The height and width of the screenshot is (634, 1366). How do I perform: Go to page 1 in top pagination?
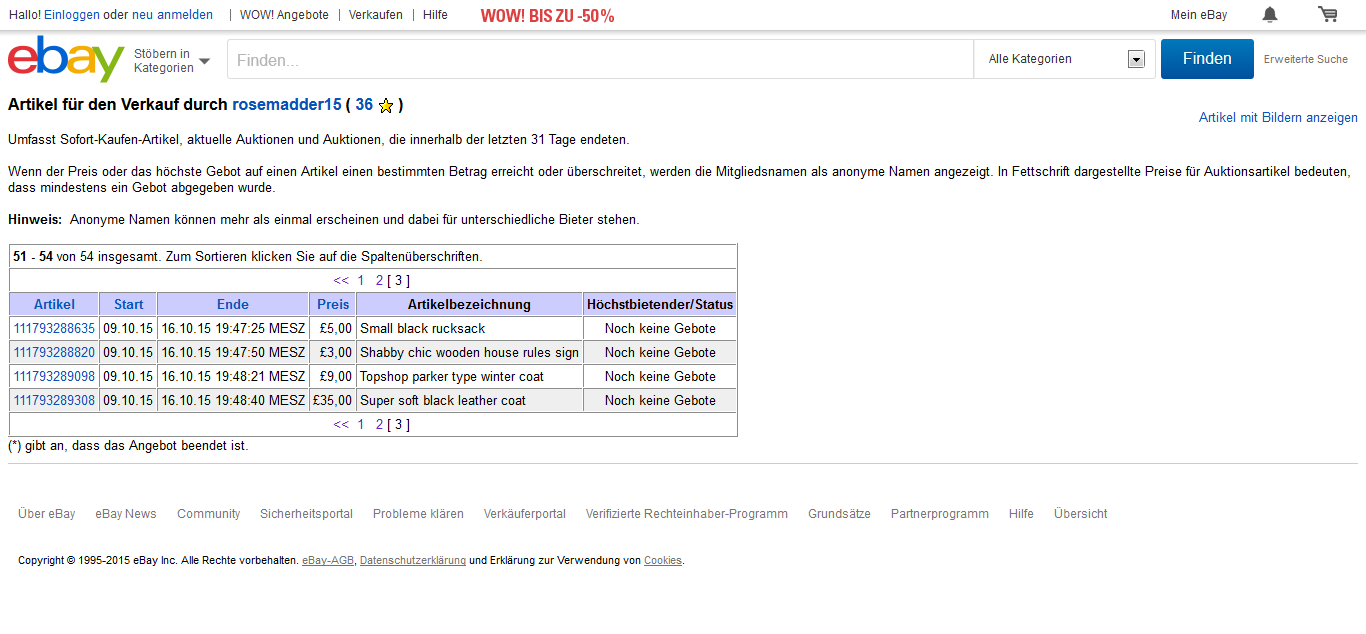(361, 281)
